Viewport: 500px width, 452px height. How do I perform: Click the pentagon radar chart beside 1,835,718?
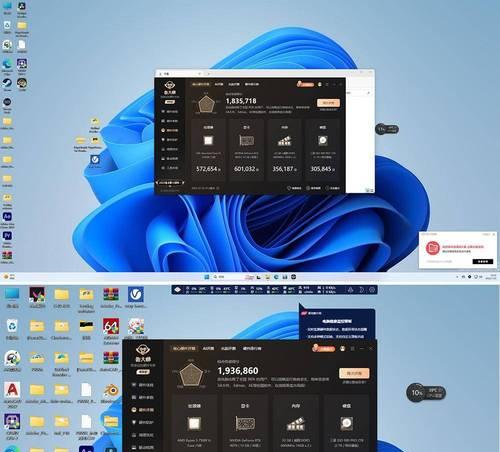(x=206, y=104)
